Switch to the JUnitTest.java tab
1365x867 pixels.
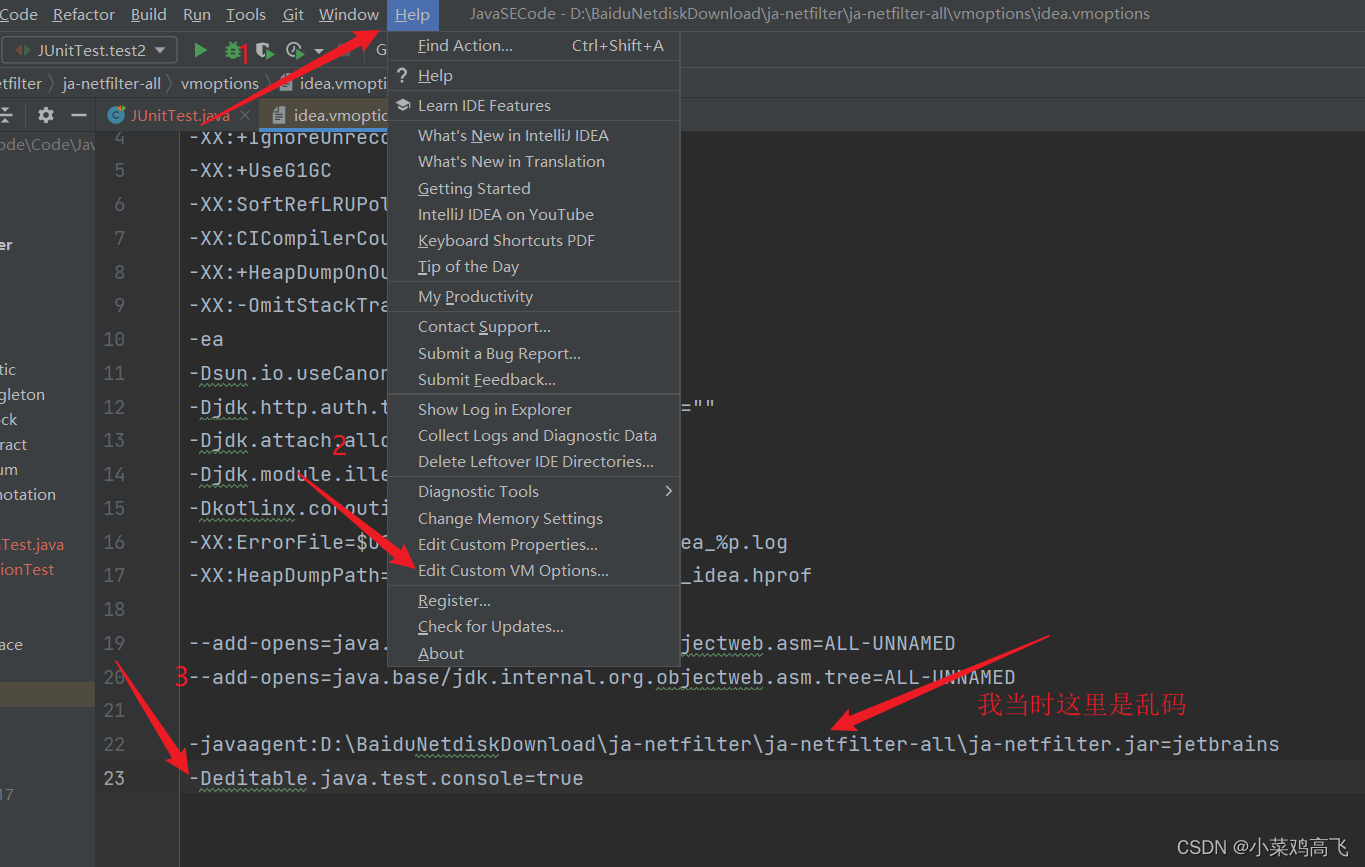(180, 115)
